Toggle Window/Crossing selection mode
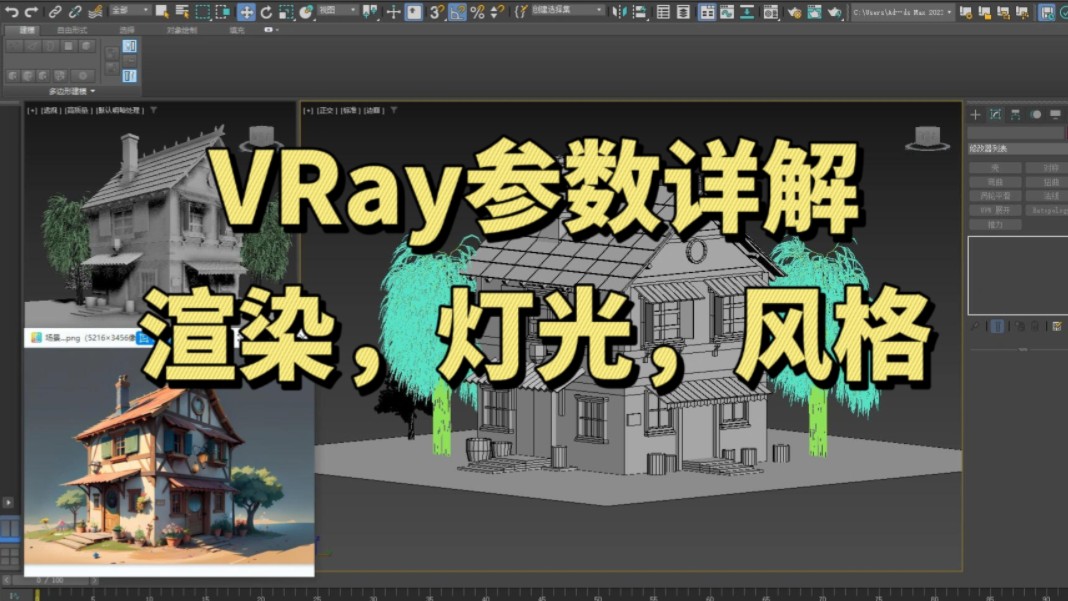 [x=223, y=12]
